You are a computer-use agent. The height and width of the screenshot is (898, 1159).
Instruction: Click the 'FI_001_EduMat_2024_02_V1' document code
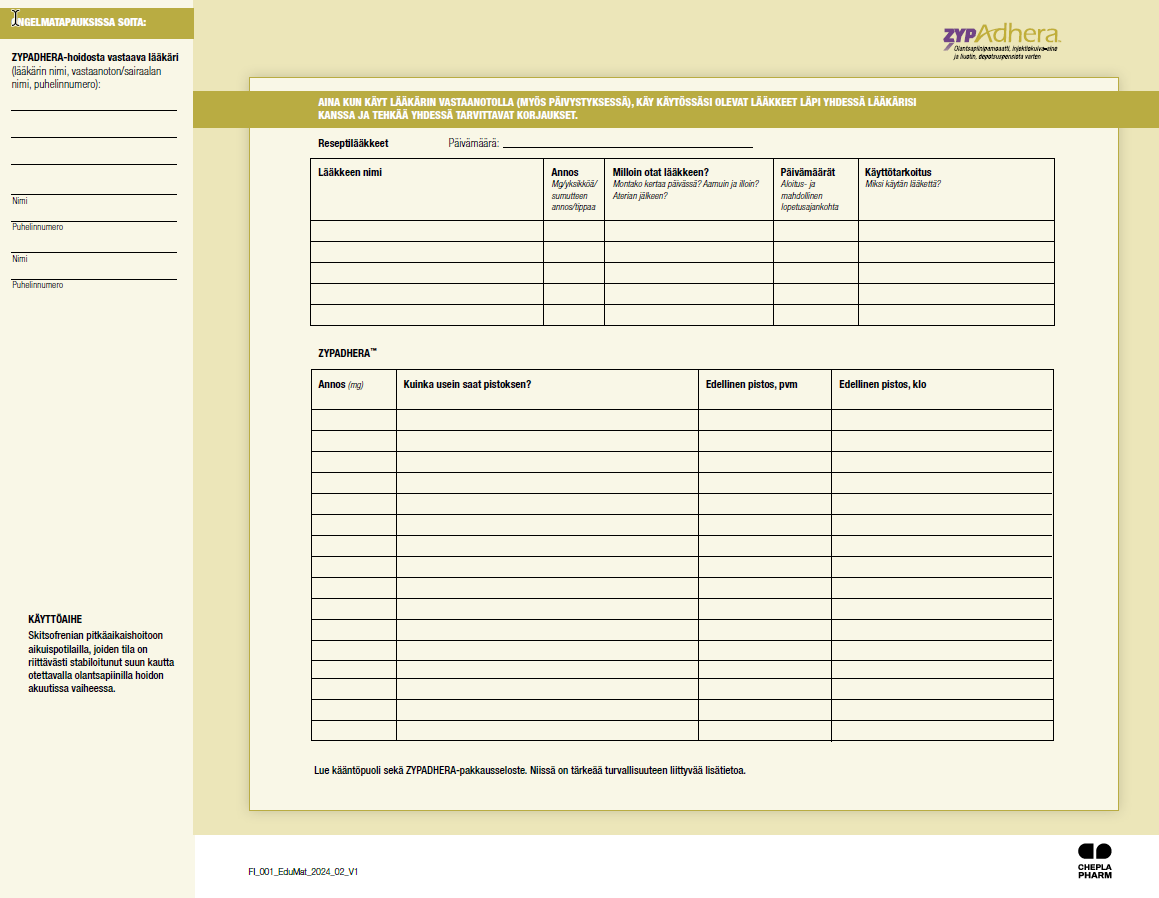click(303, 871)
